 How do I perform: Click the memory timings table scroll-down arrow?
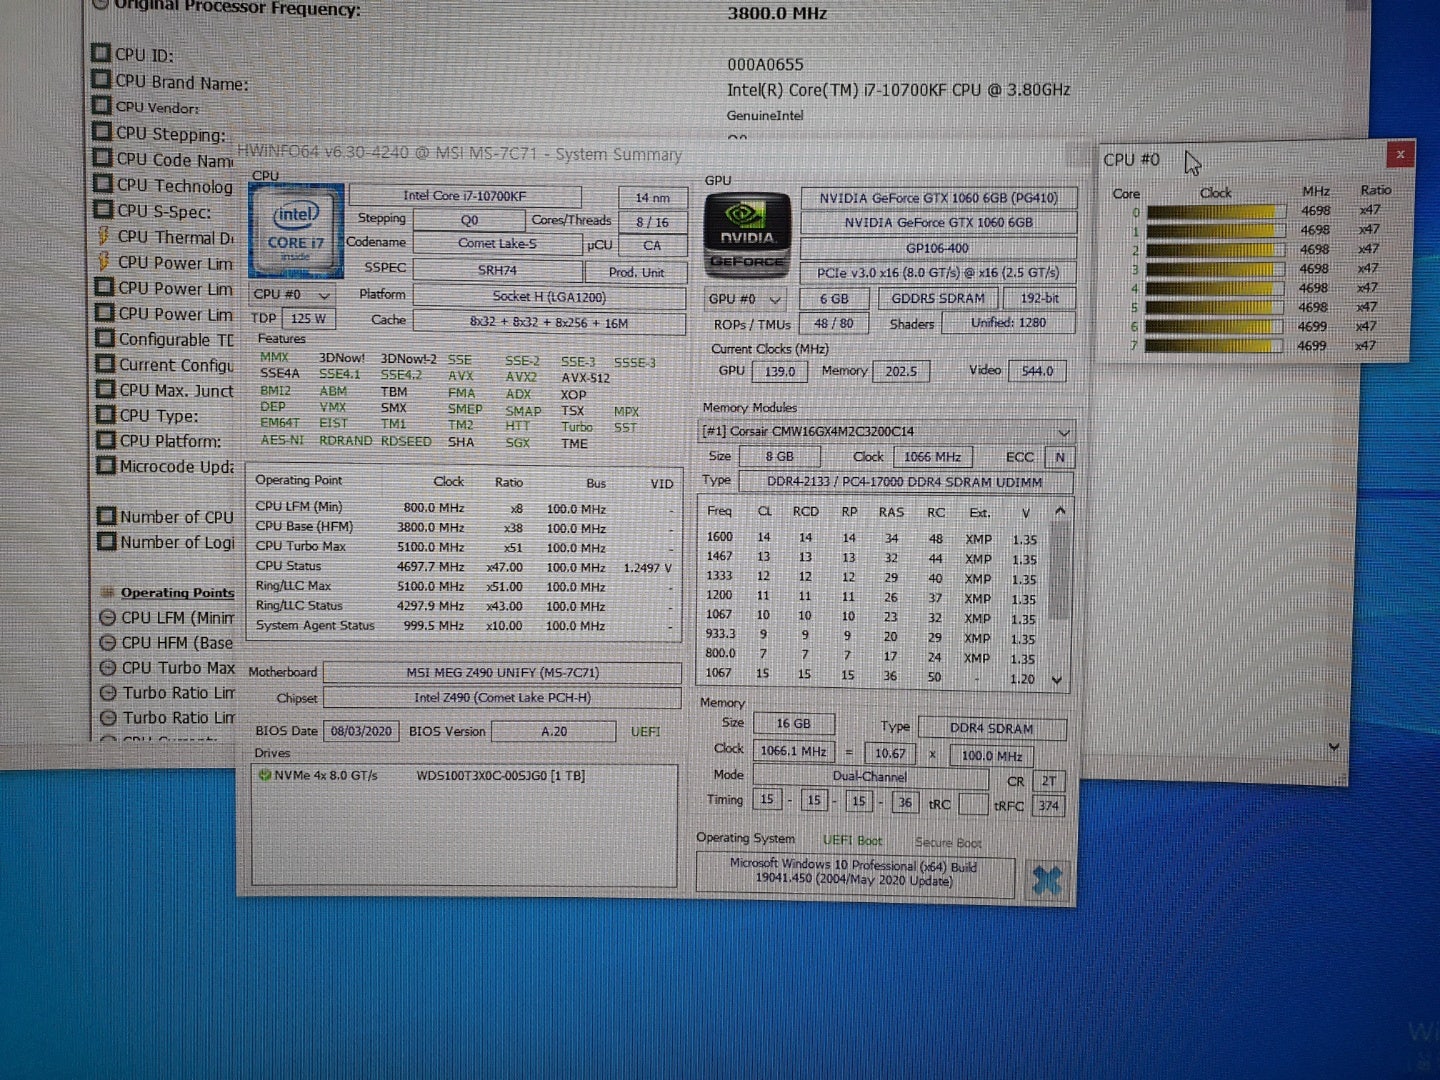click(x=1057, y=680)
